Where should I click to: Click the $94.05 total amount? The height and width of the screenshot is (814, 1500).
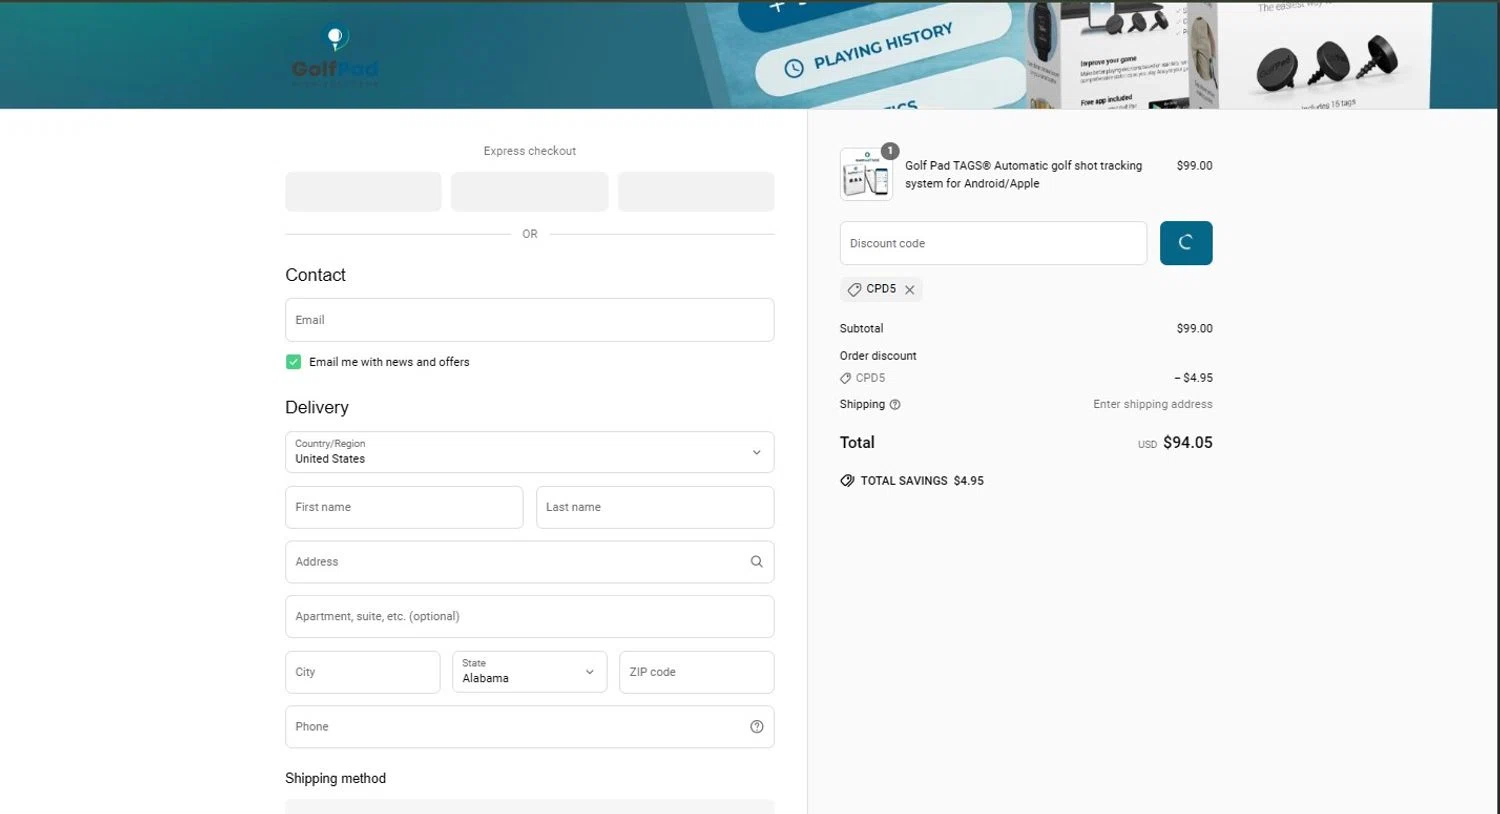tap(1188, 443)
